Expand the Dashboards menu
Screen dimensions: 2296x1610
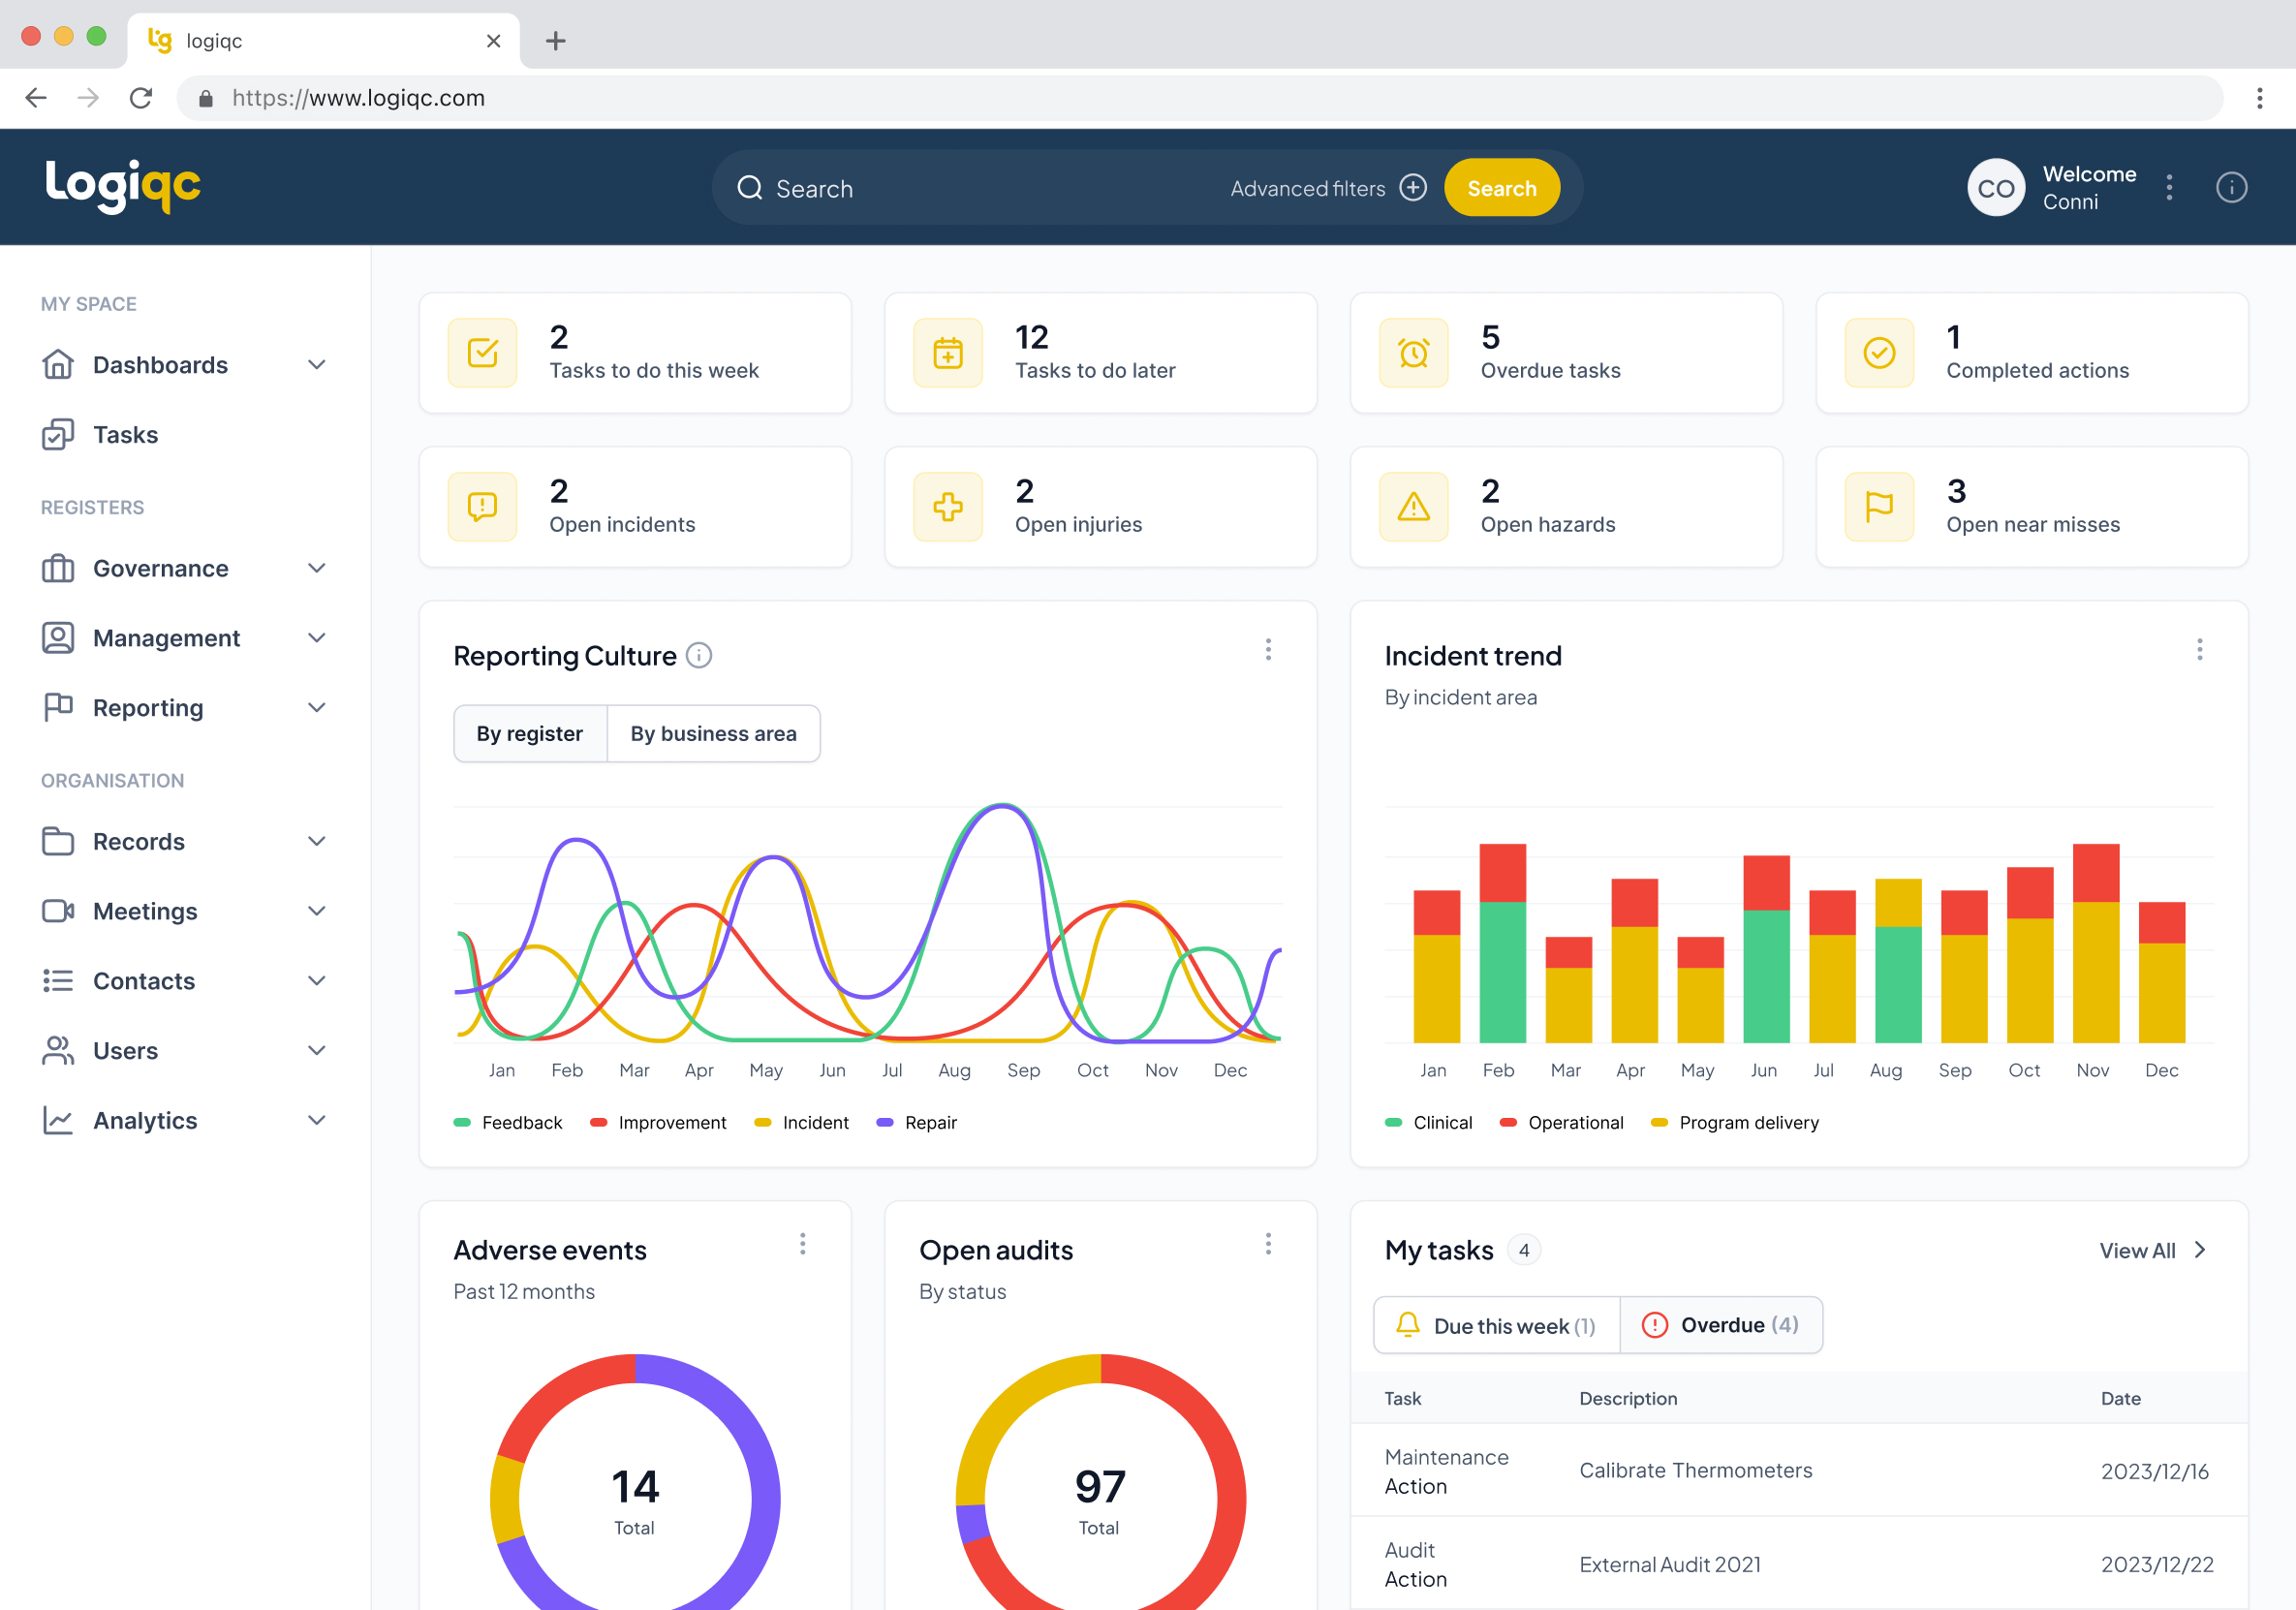tap(317, 365)
